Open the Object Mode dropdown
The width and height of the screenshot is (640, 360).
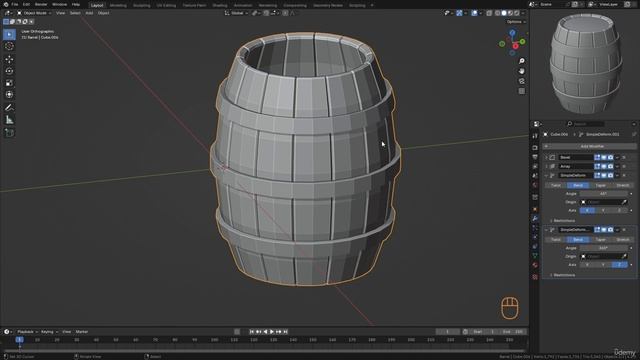point(34,13)
